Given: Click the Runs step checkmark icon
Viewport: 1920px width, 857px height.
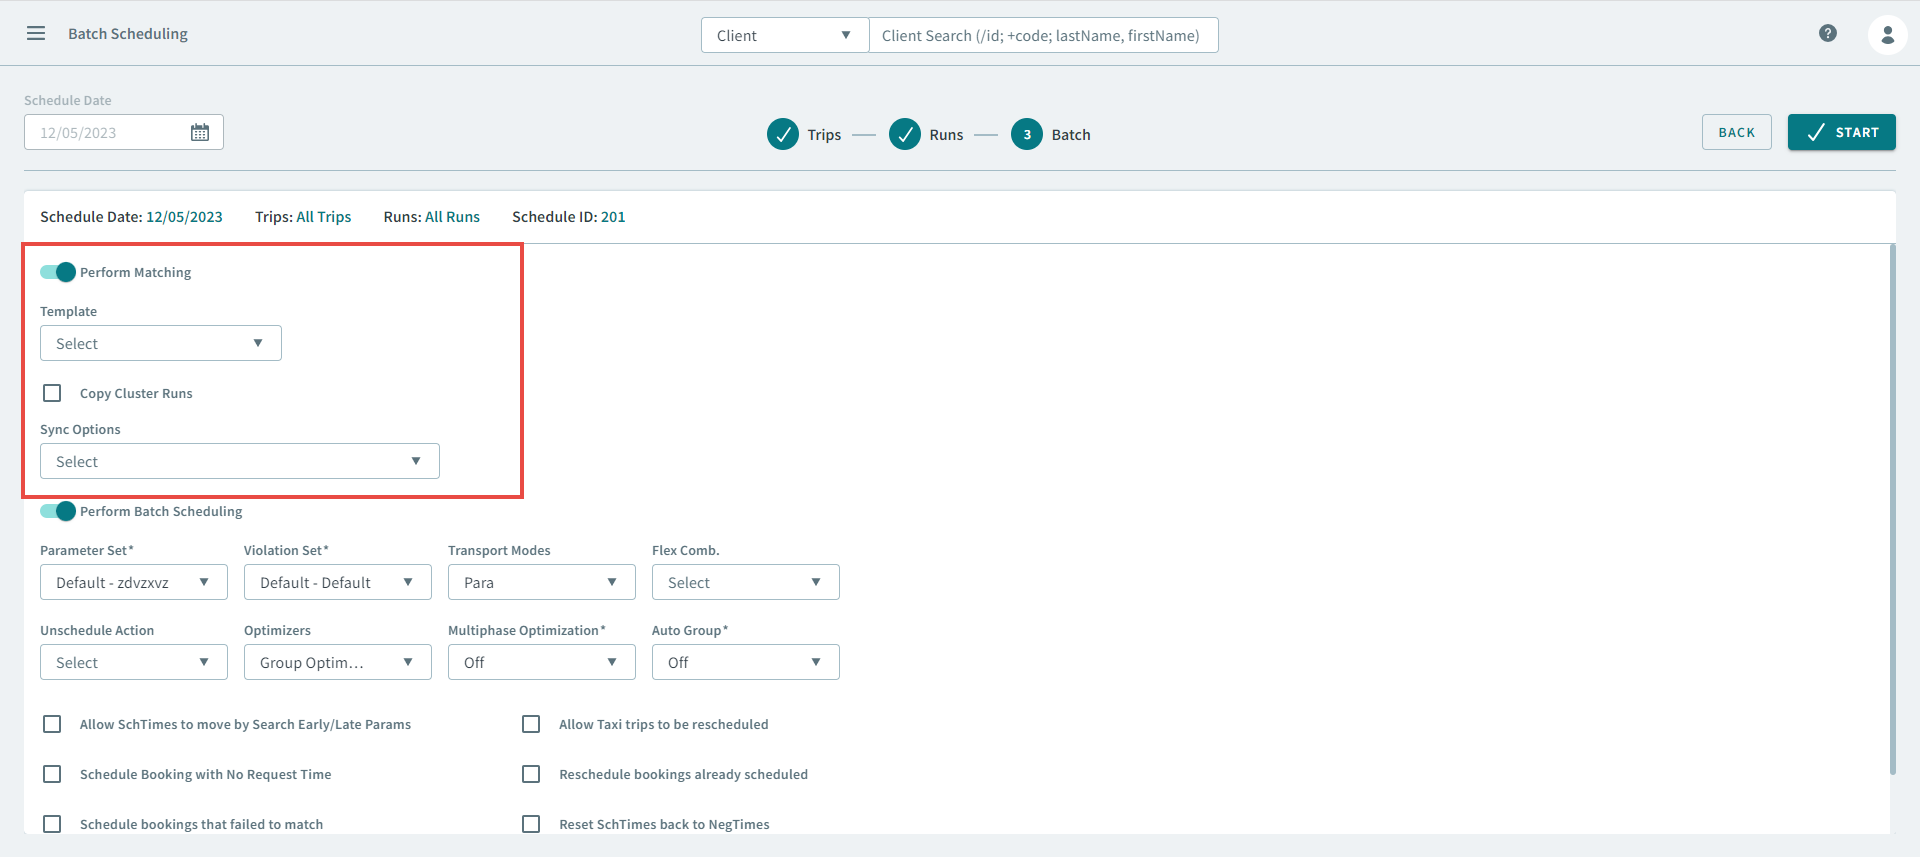Looking at the screenshot, I should click(904, 134).
